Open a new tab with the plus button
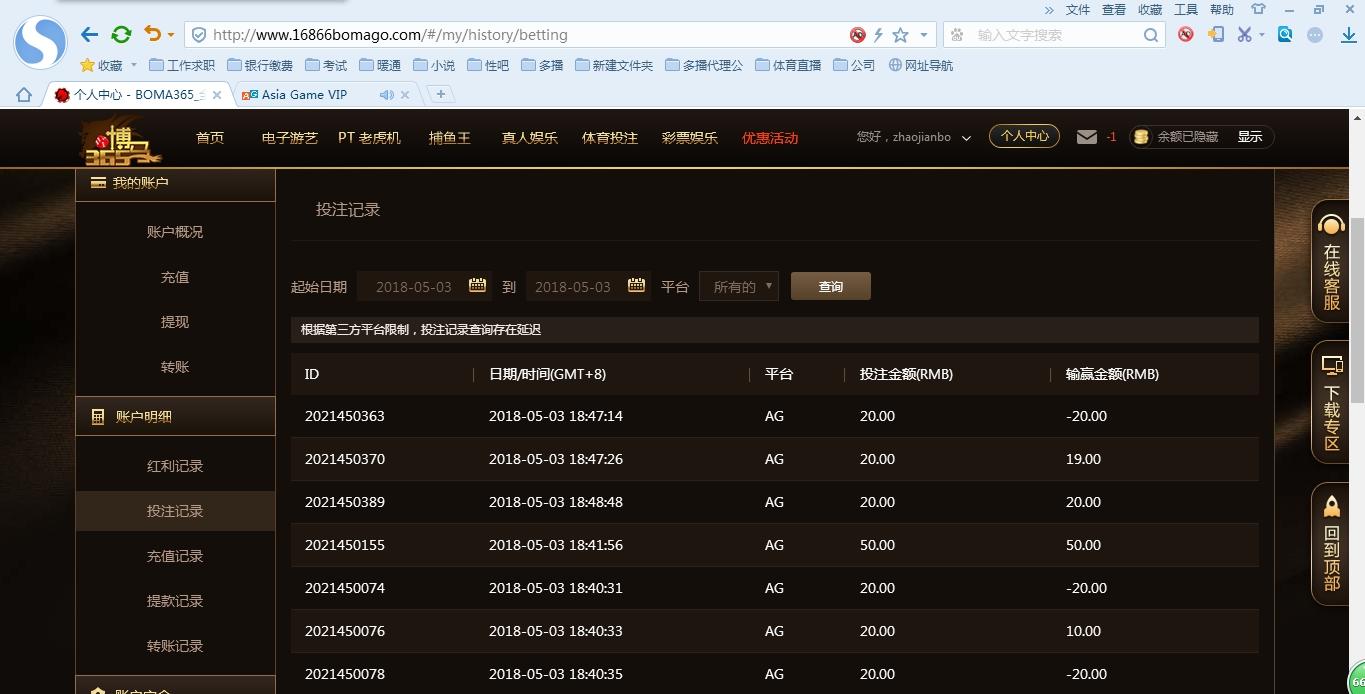This screenshot has width=1365, height=694. (x=440, y=94)
